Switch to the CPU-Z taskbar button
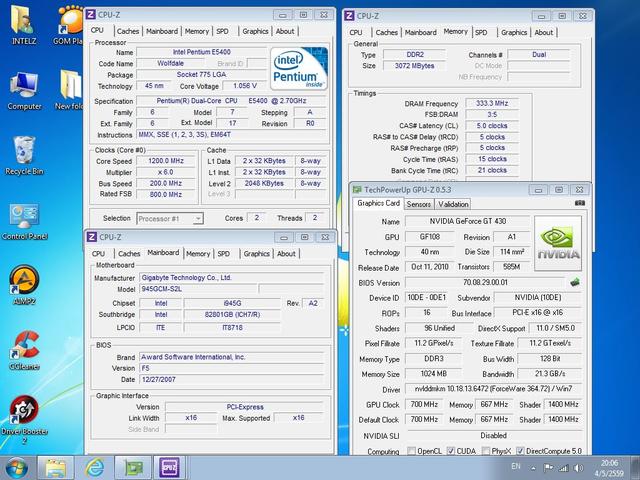640x480 pixels. click(x=171, y=468)
